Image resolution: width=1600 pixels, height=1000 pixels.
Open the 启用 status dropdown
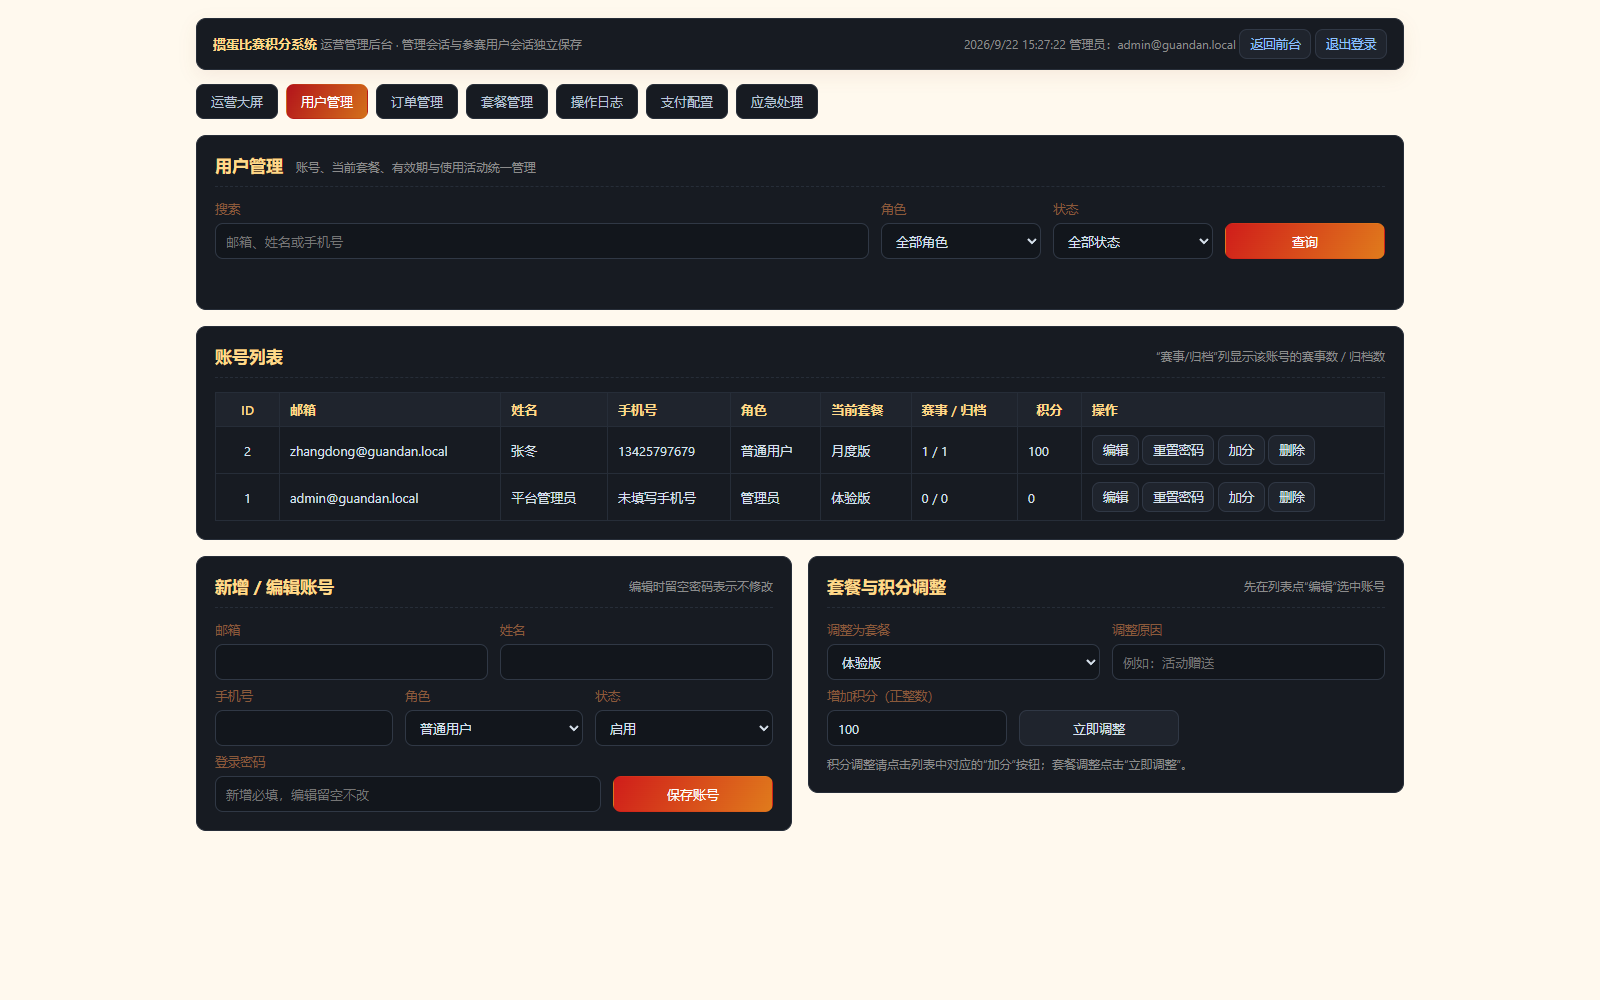[684, 728]
